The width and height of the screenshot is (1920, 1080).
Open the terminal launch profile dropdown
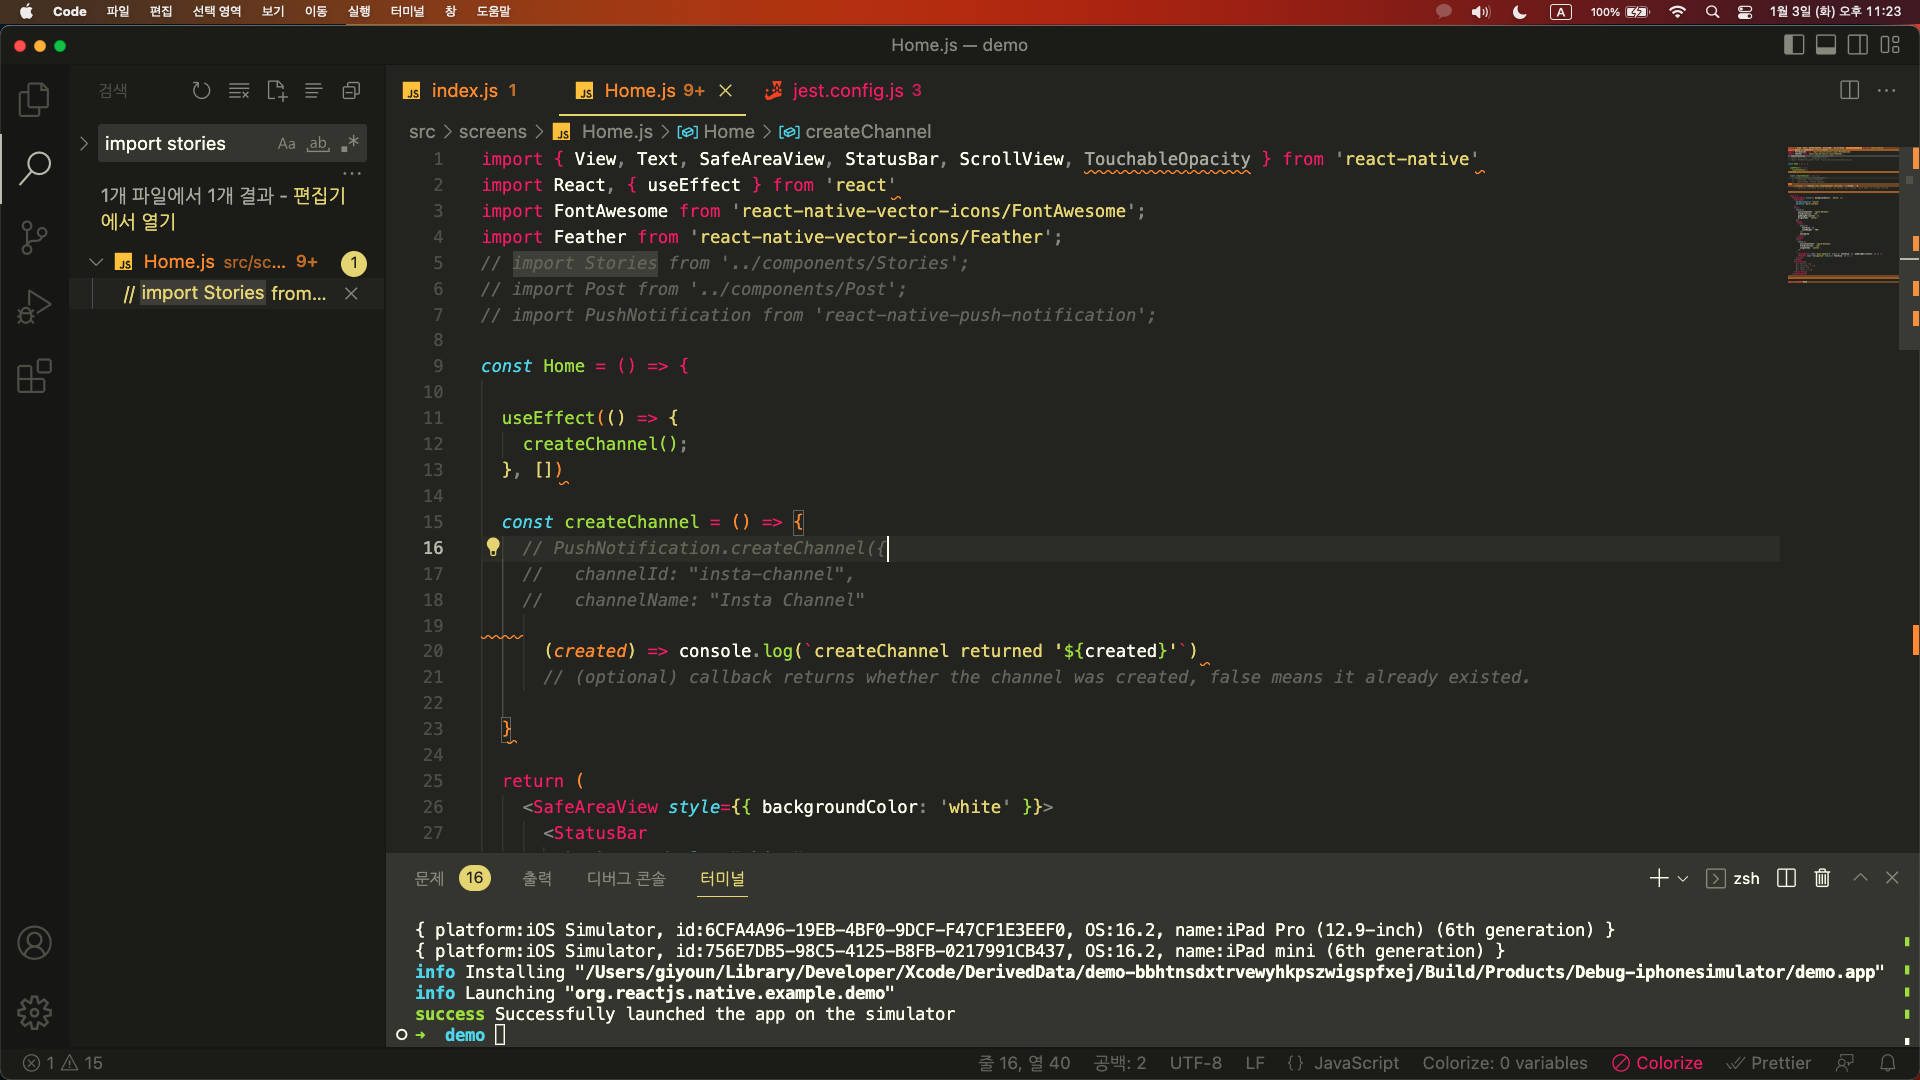coord(1683,878)
